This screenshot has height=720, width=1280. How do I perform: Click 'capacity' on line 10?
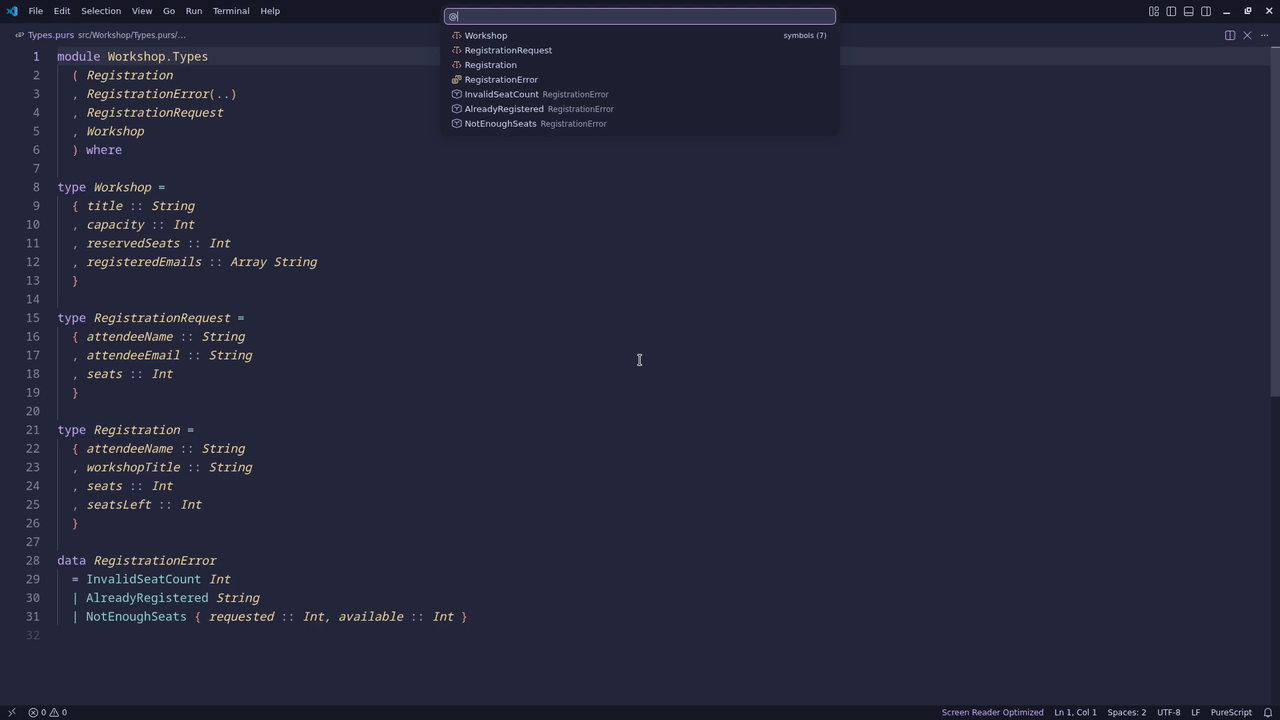coord(115,225)
